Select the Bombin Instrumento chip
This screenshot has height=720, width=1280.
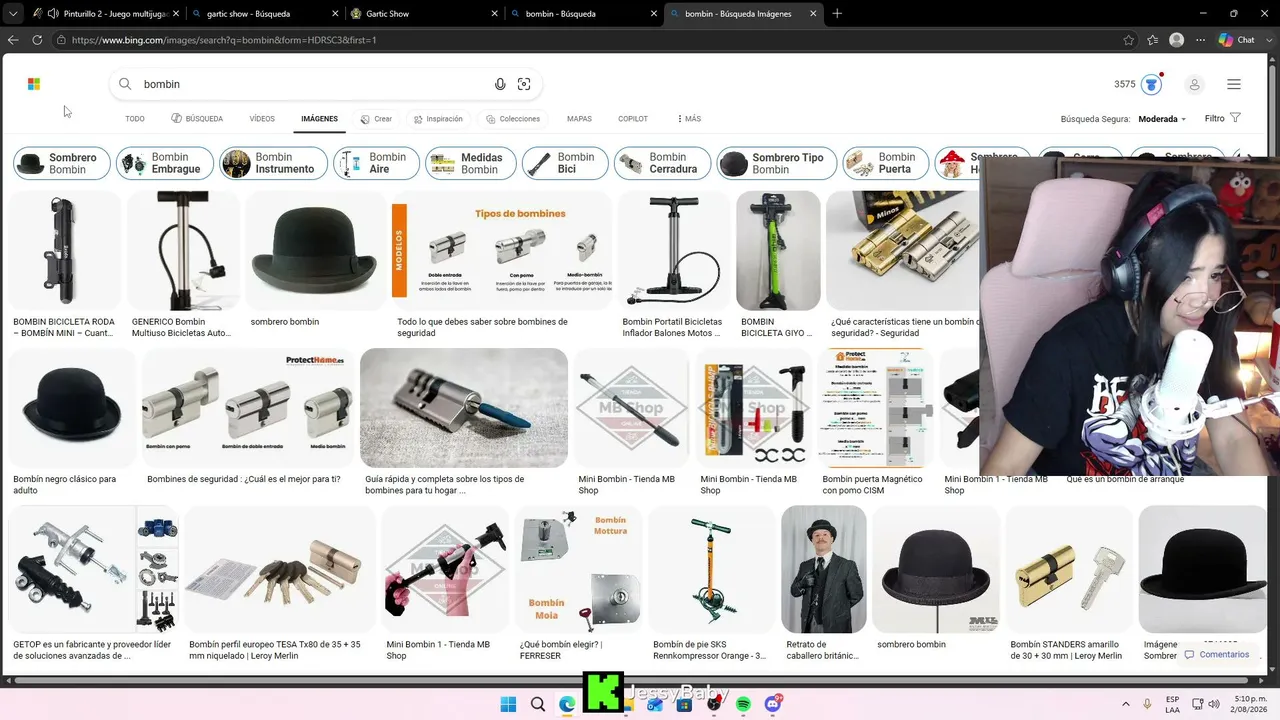pyautogui.click(x=274, y=163)
